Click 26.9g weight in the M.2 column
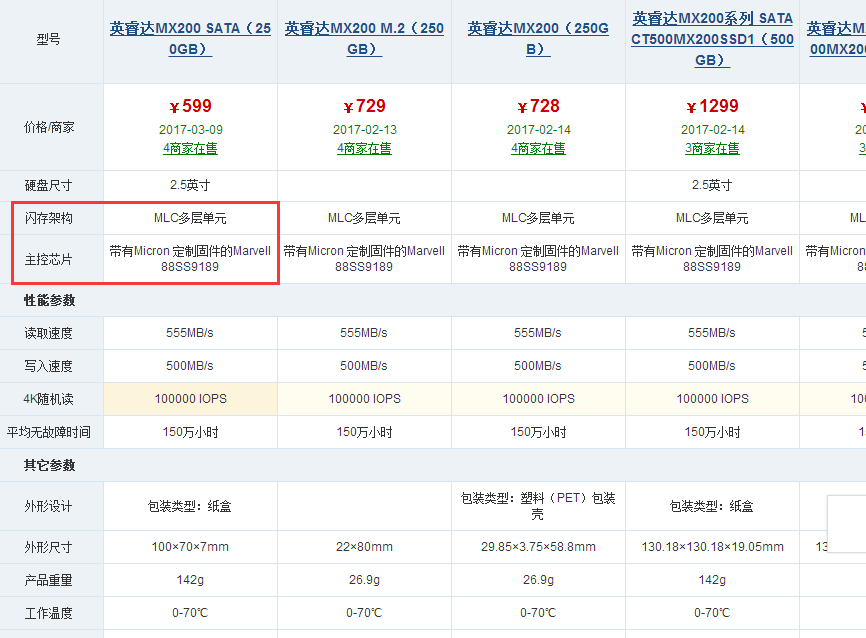This screenshot has width=866, height=638. (x=364, y=579)
